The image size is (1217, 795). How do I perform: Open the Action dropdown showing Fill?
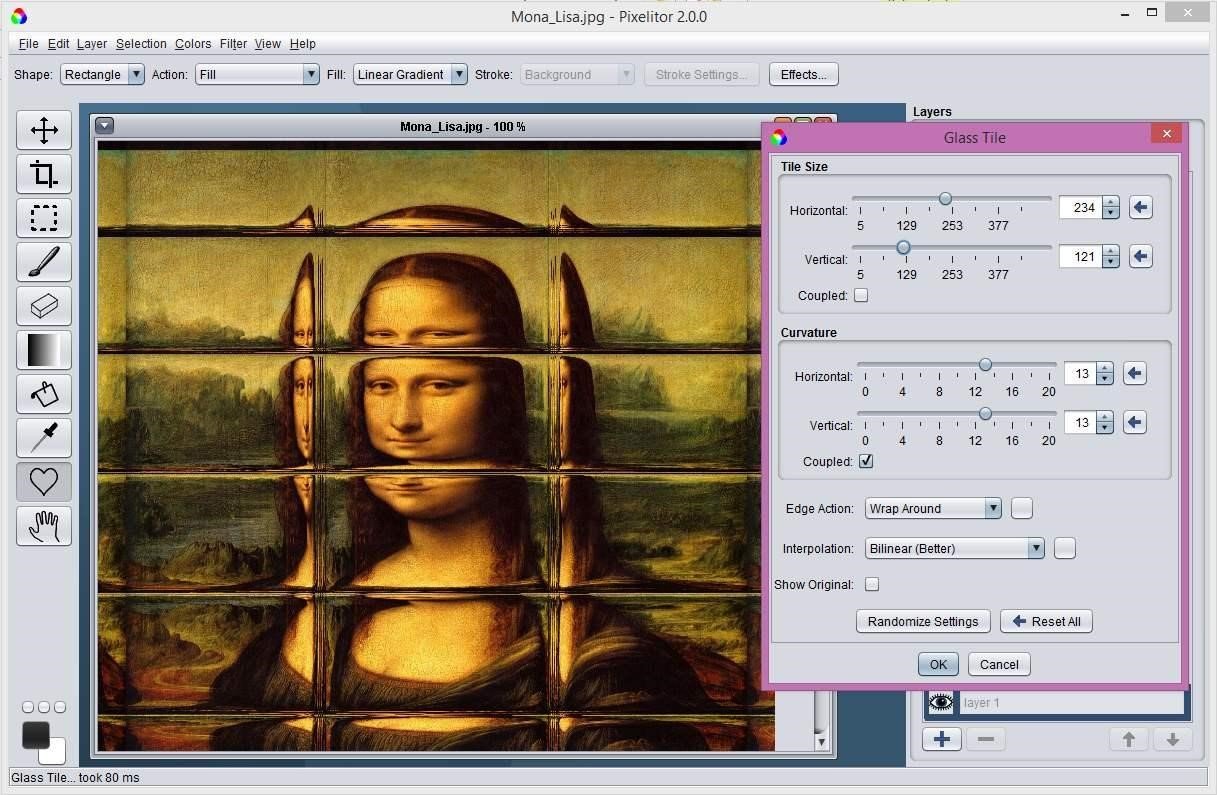click(257, 74)
